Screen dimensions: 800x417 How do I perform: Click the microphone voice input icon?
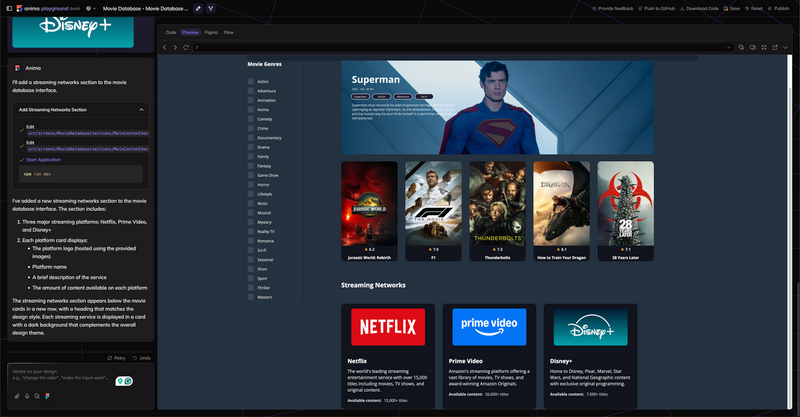27,396
